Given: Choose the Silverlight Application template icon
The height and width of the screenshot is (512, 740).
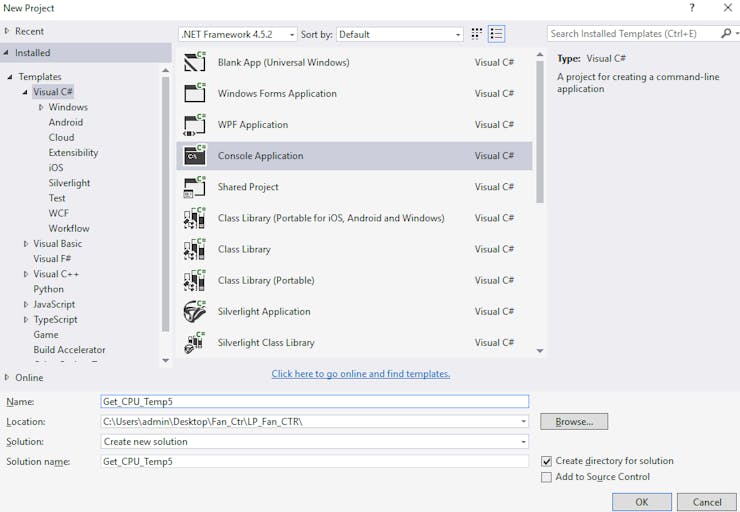Looking at the screenshot, I should (x=194, y=311).
